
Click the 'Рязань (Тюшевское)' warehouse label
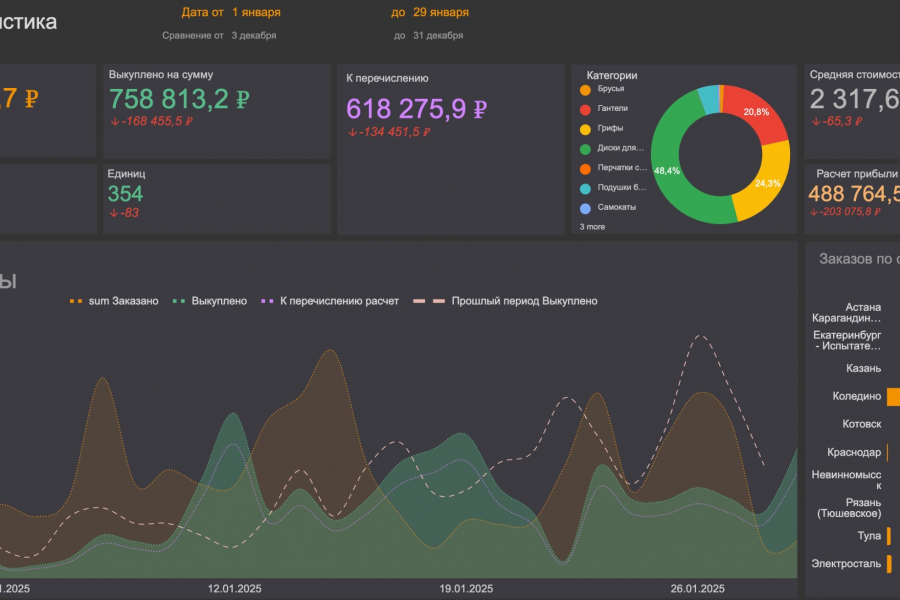[849, 508]
